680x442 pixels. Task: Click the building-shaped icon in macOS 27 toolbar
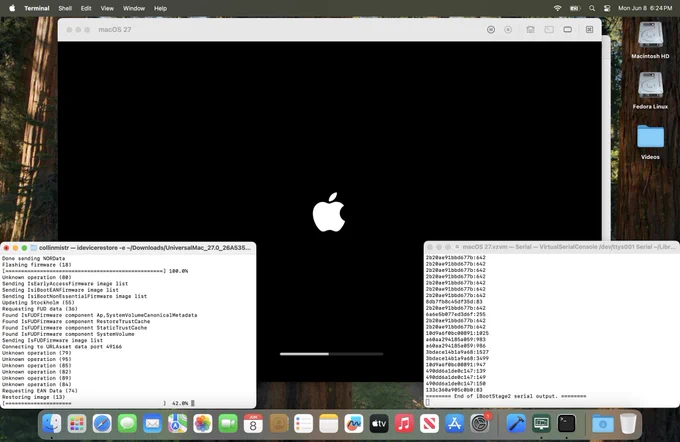click(x=530, y=29)
